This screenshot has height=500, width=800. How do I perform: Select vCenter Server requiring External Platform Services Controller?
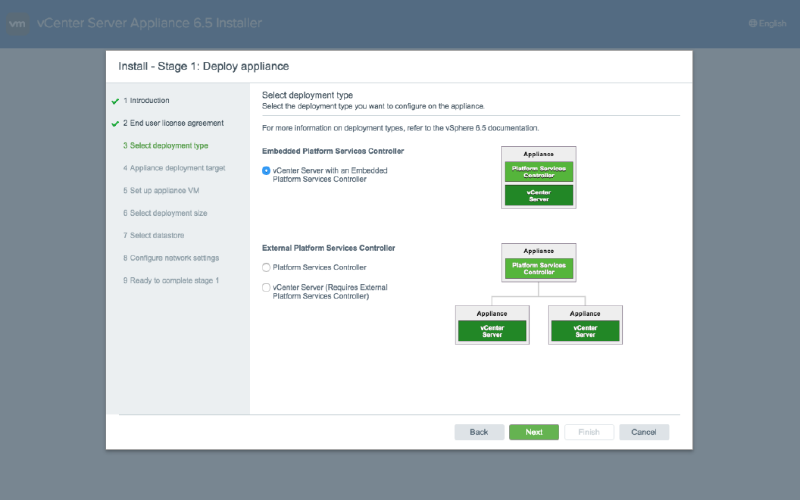[x=266, y=288]
